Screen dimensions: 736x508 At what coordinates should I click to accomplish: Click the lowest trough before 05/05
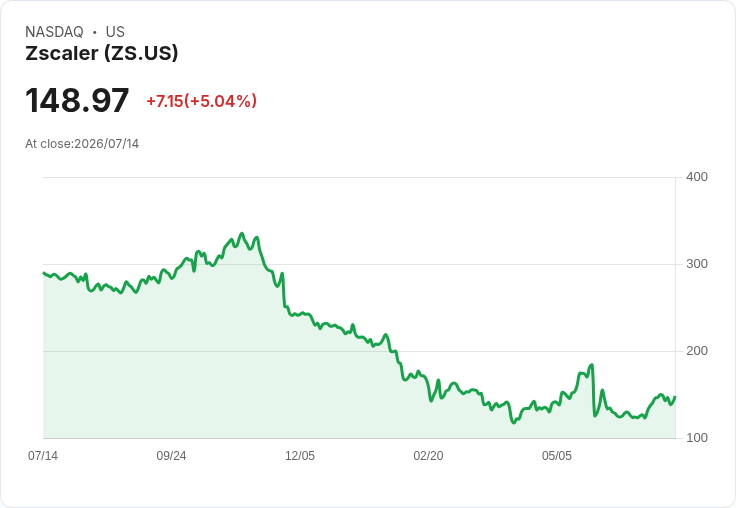(x=514, y=423)
